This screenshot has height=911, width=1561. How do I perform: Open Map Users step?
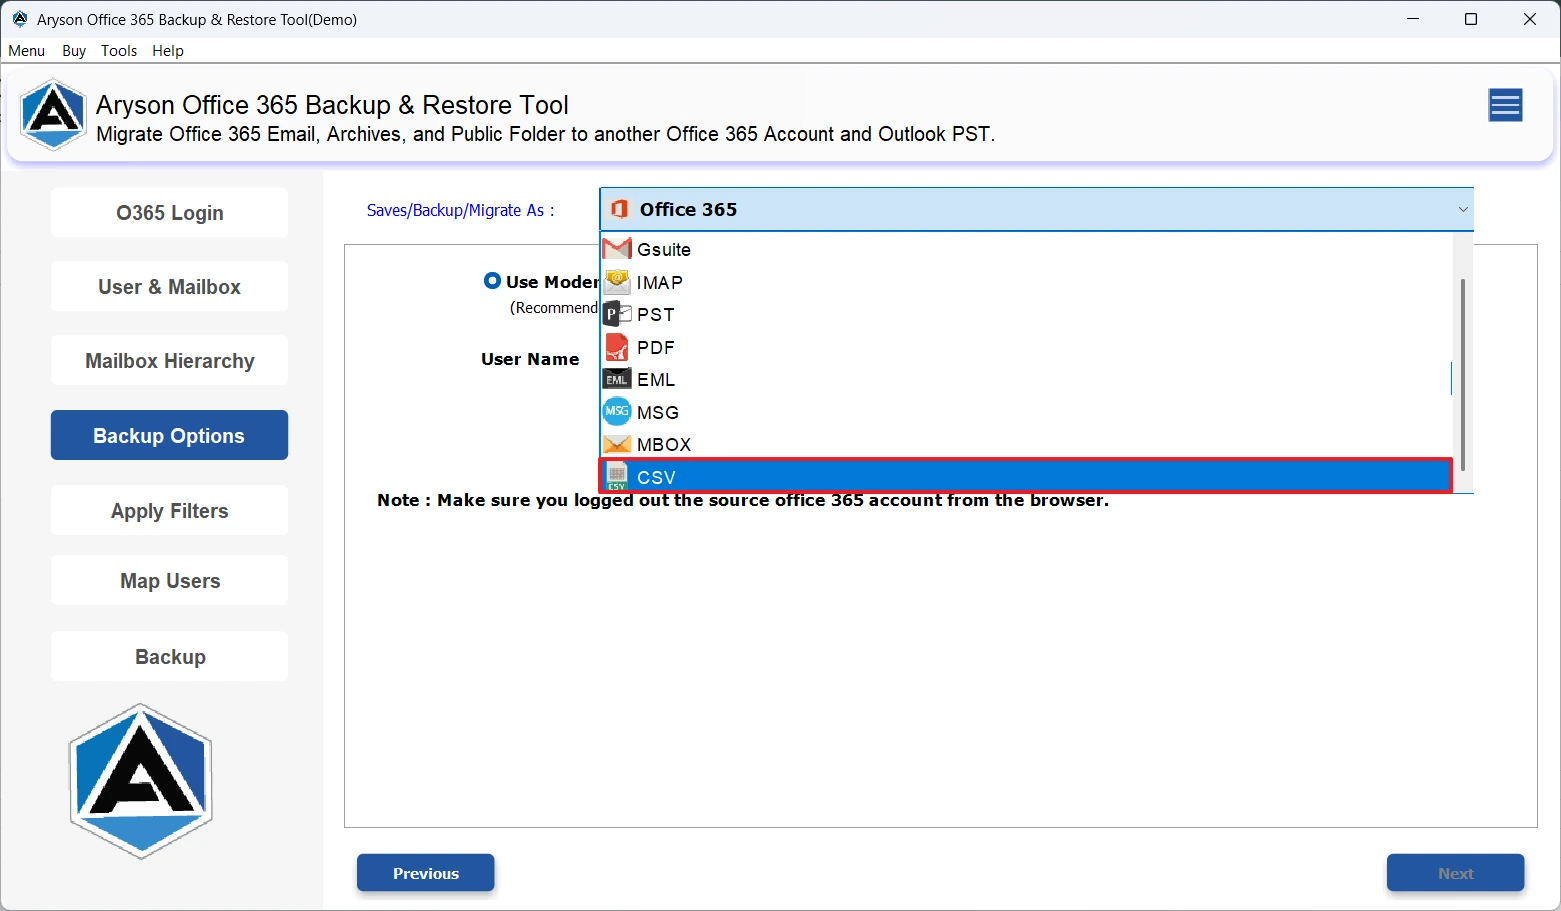point(169,580)
